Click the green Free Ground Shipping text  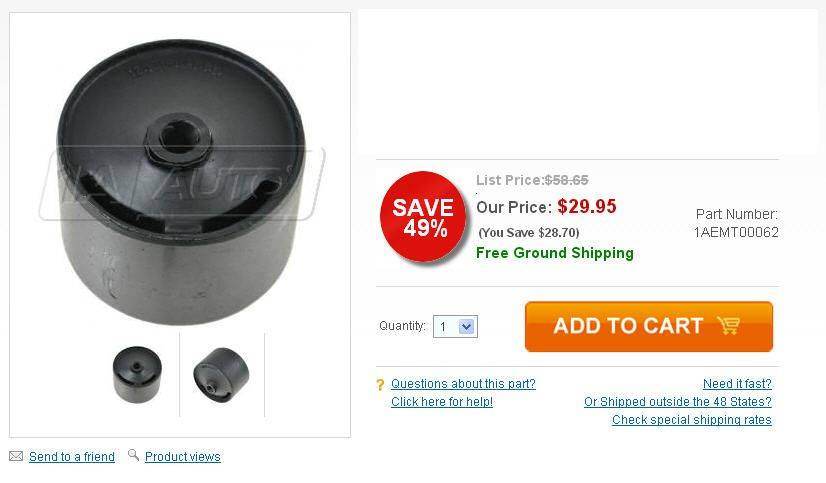[555, 253]
